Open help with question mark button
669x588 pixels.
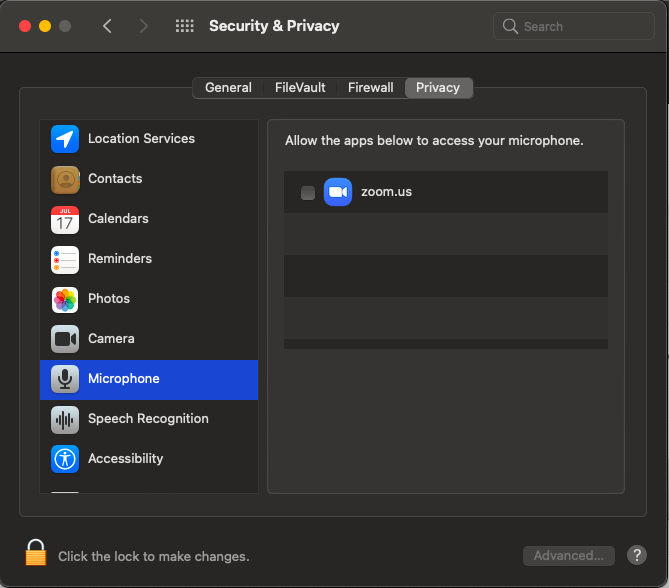[637, 556]
